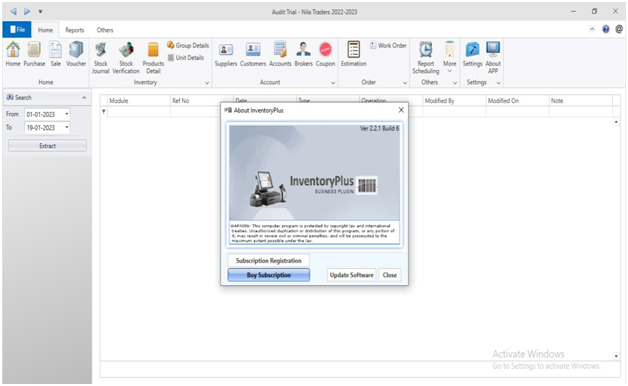
Task: Open the Customers list
Action: 253,54
